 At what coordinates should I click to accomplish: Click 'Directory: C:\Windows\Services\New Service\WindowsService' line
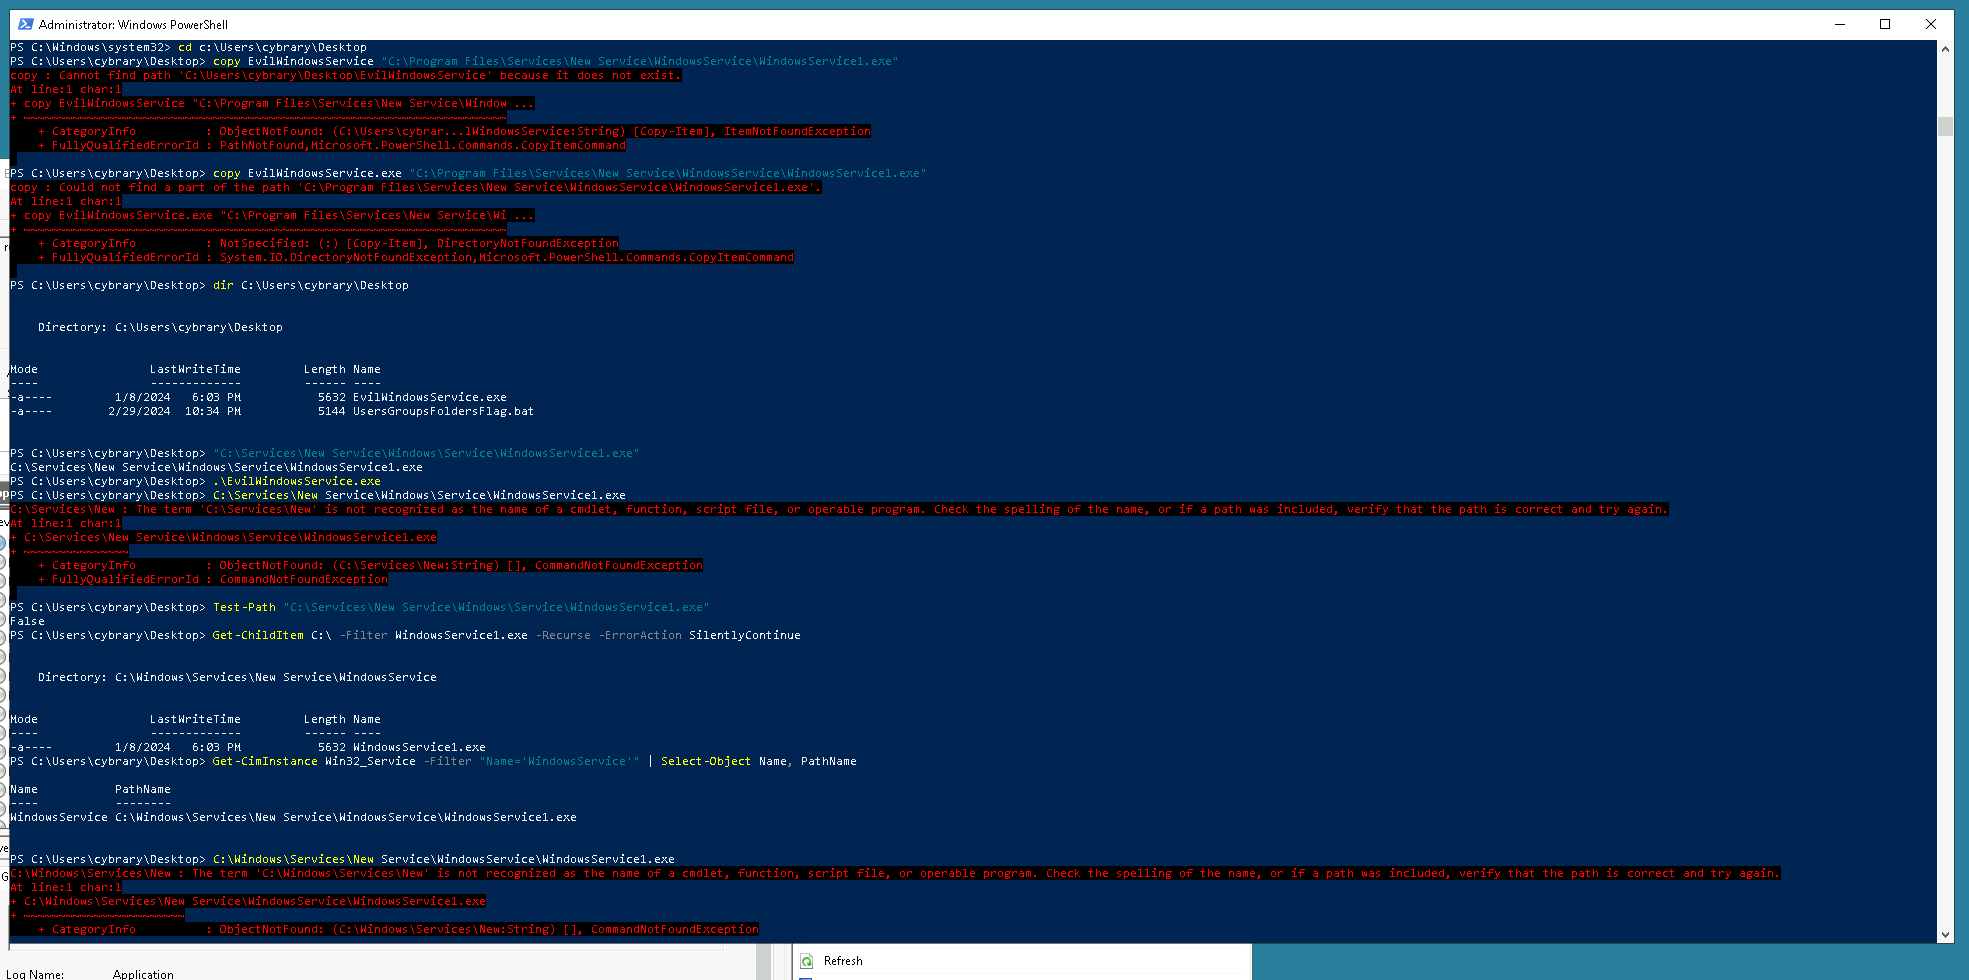click(237, 677)
